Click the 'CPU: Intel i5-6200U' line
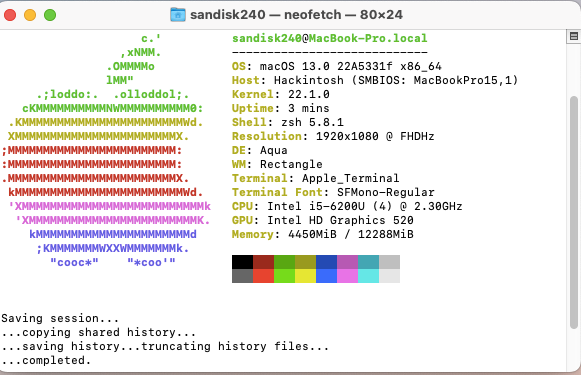The width and height of the screenshot is (581, 375). tap(347, 206)
